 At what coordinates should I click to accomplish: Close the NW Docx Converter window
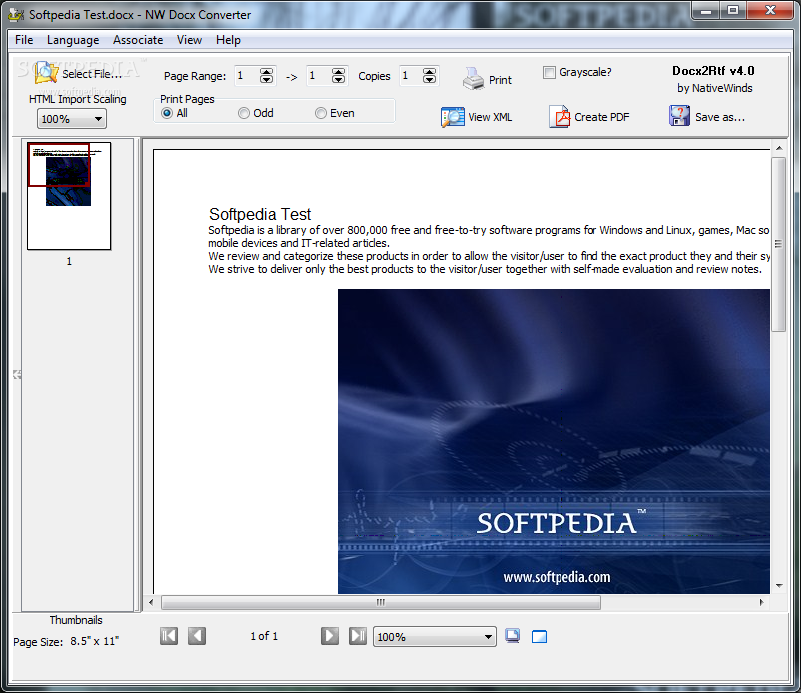770,11
